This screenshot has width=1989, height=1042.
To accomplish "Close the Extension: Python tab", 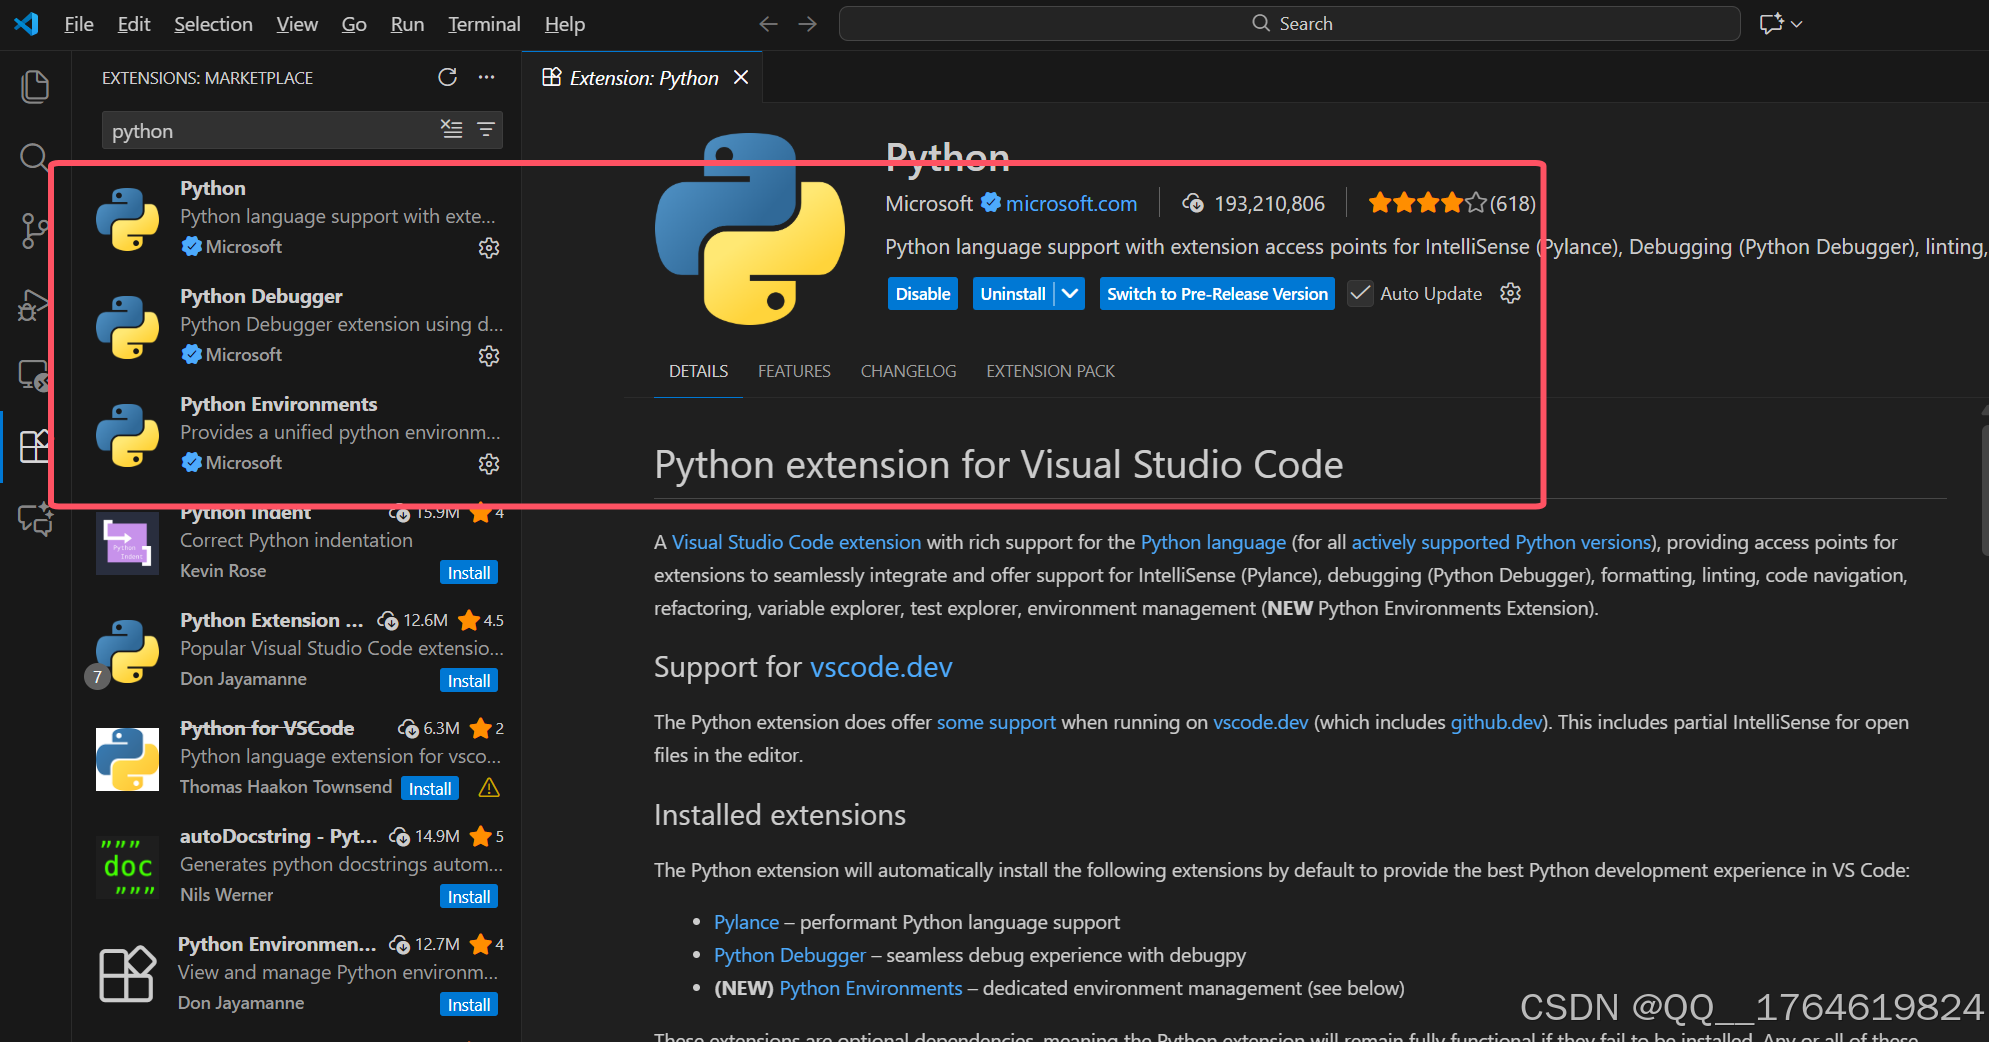I will 741,77.
